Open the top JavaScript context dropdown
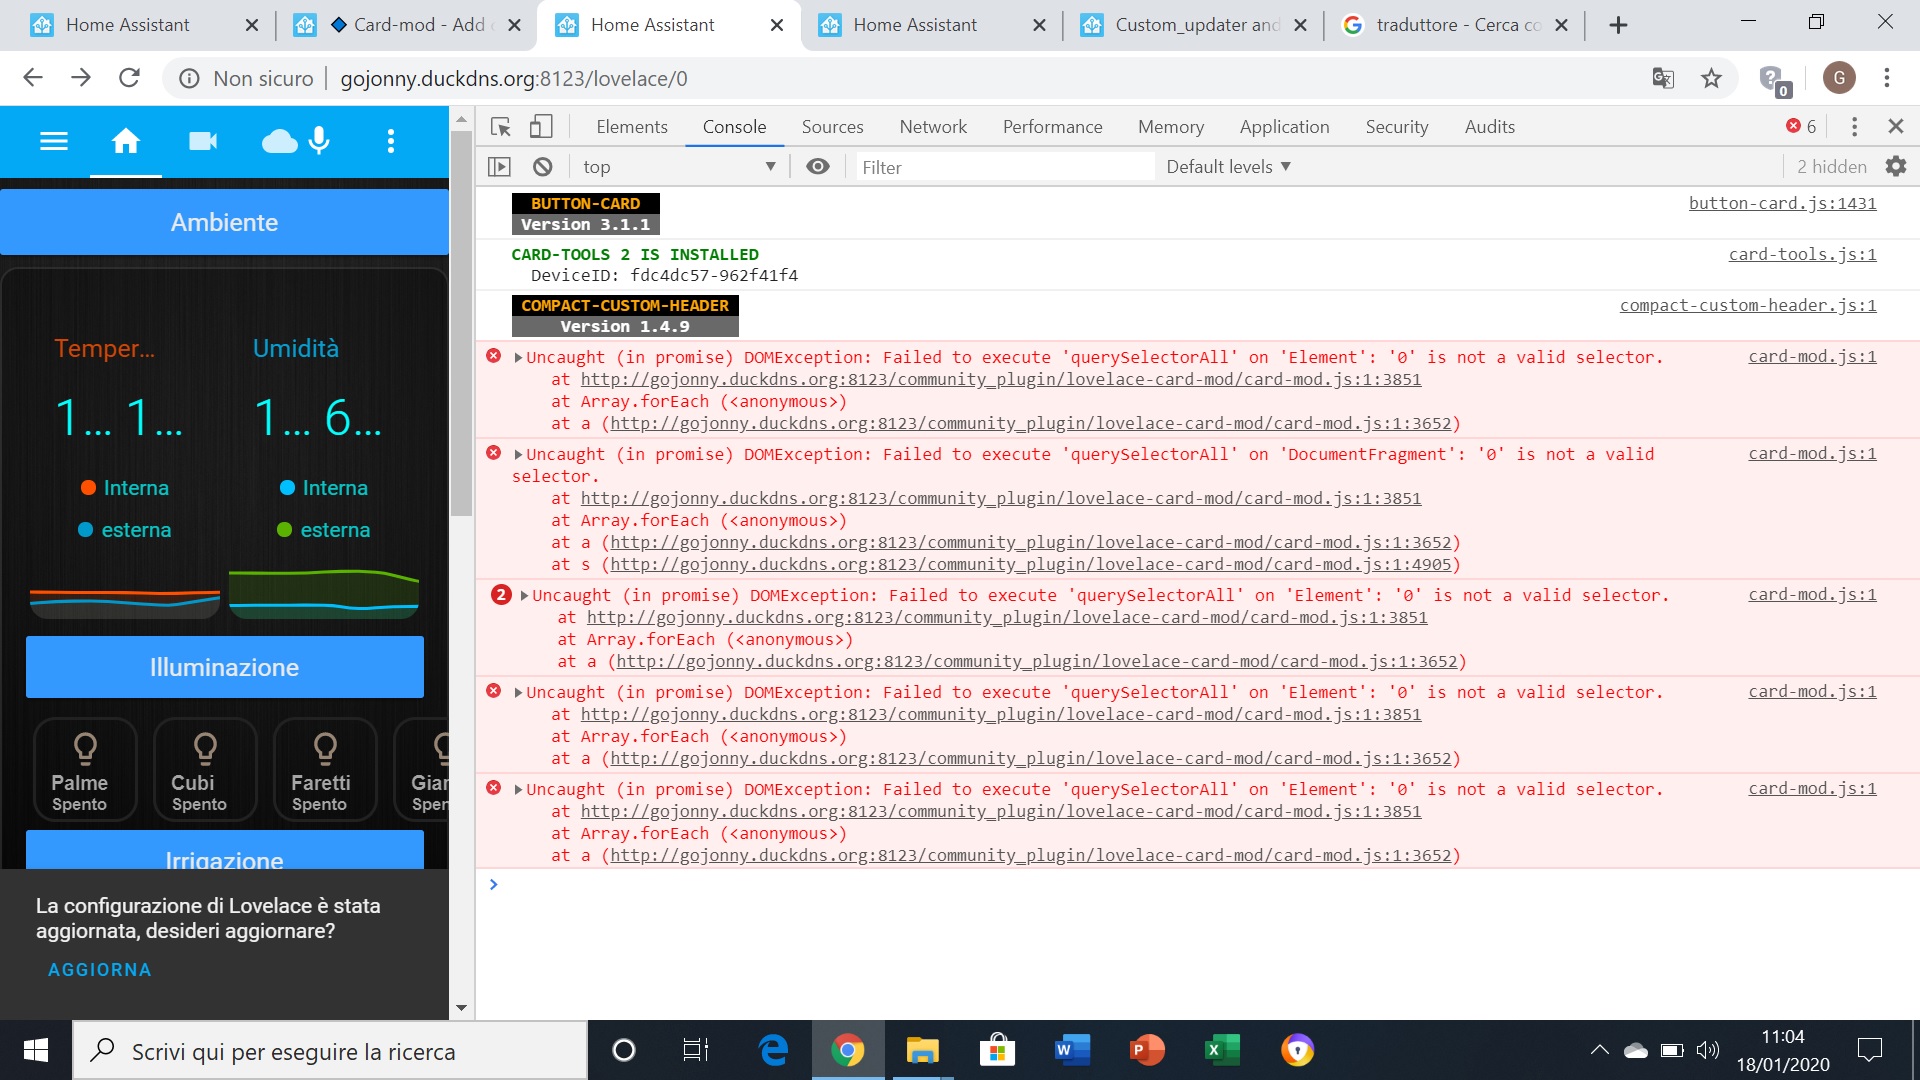Image resolution: width=1920 pixels, height=1080 pixels. coord(679,167)
